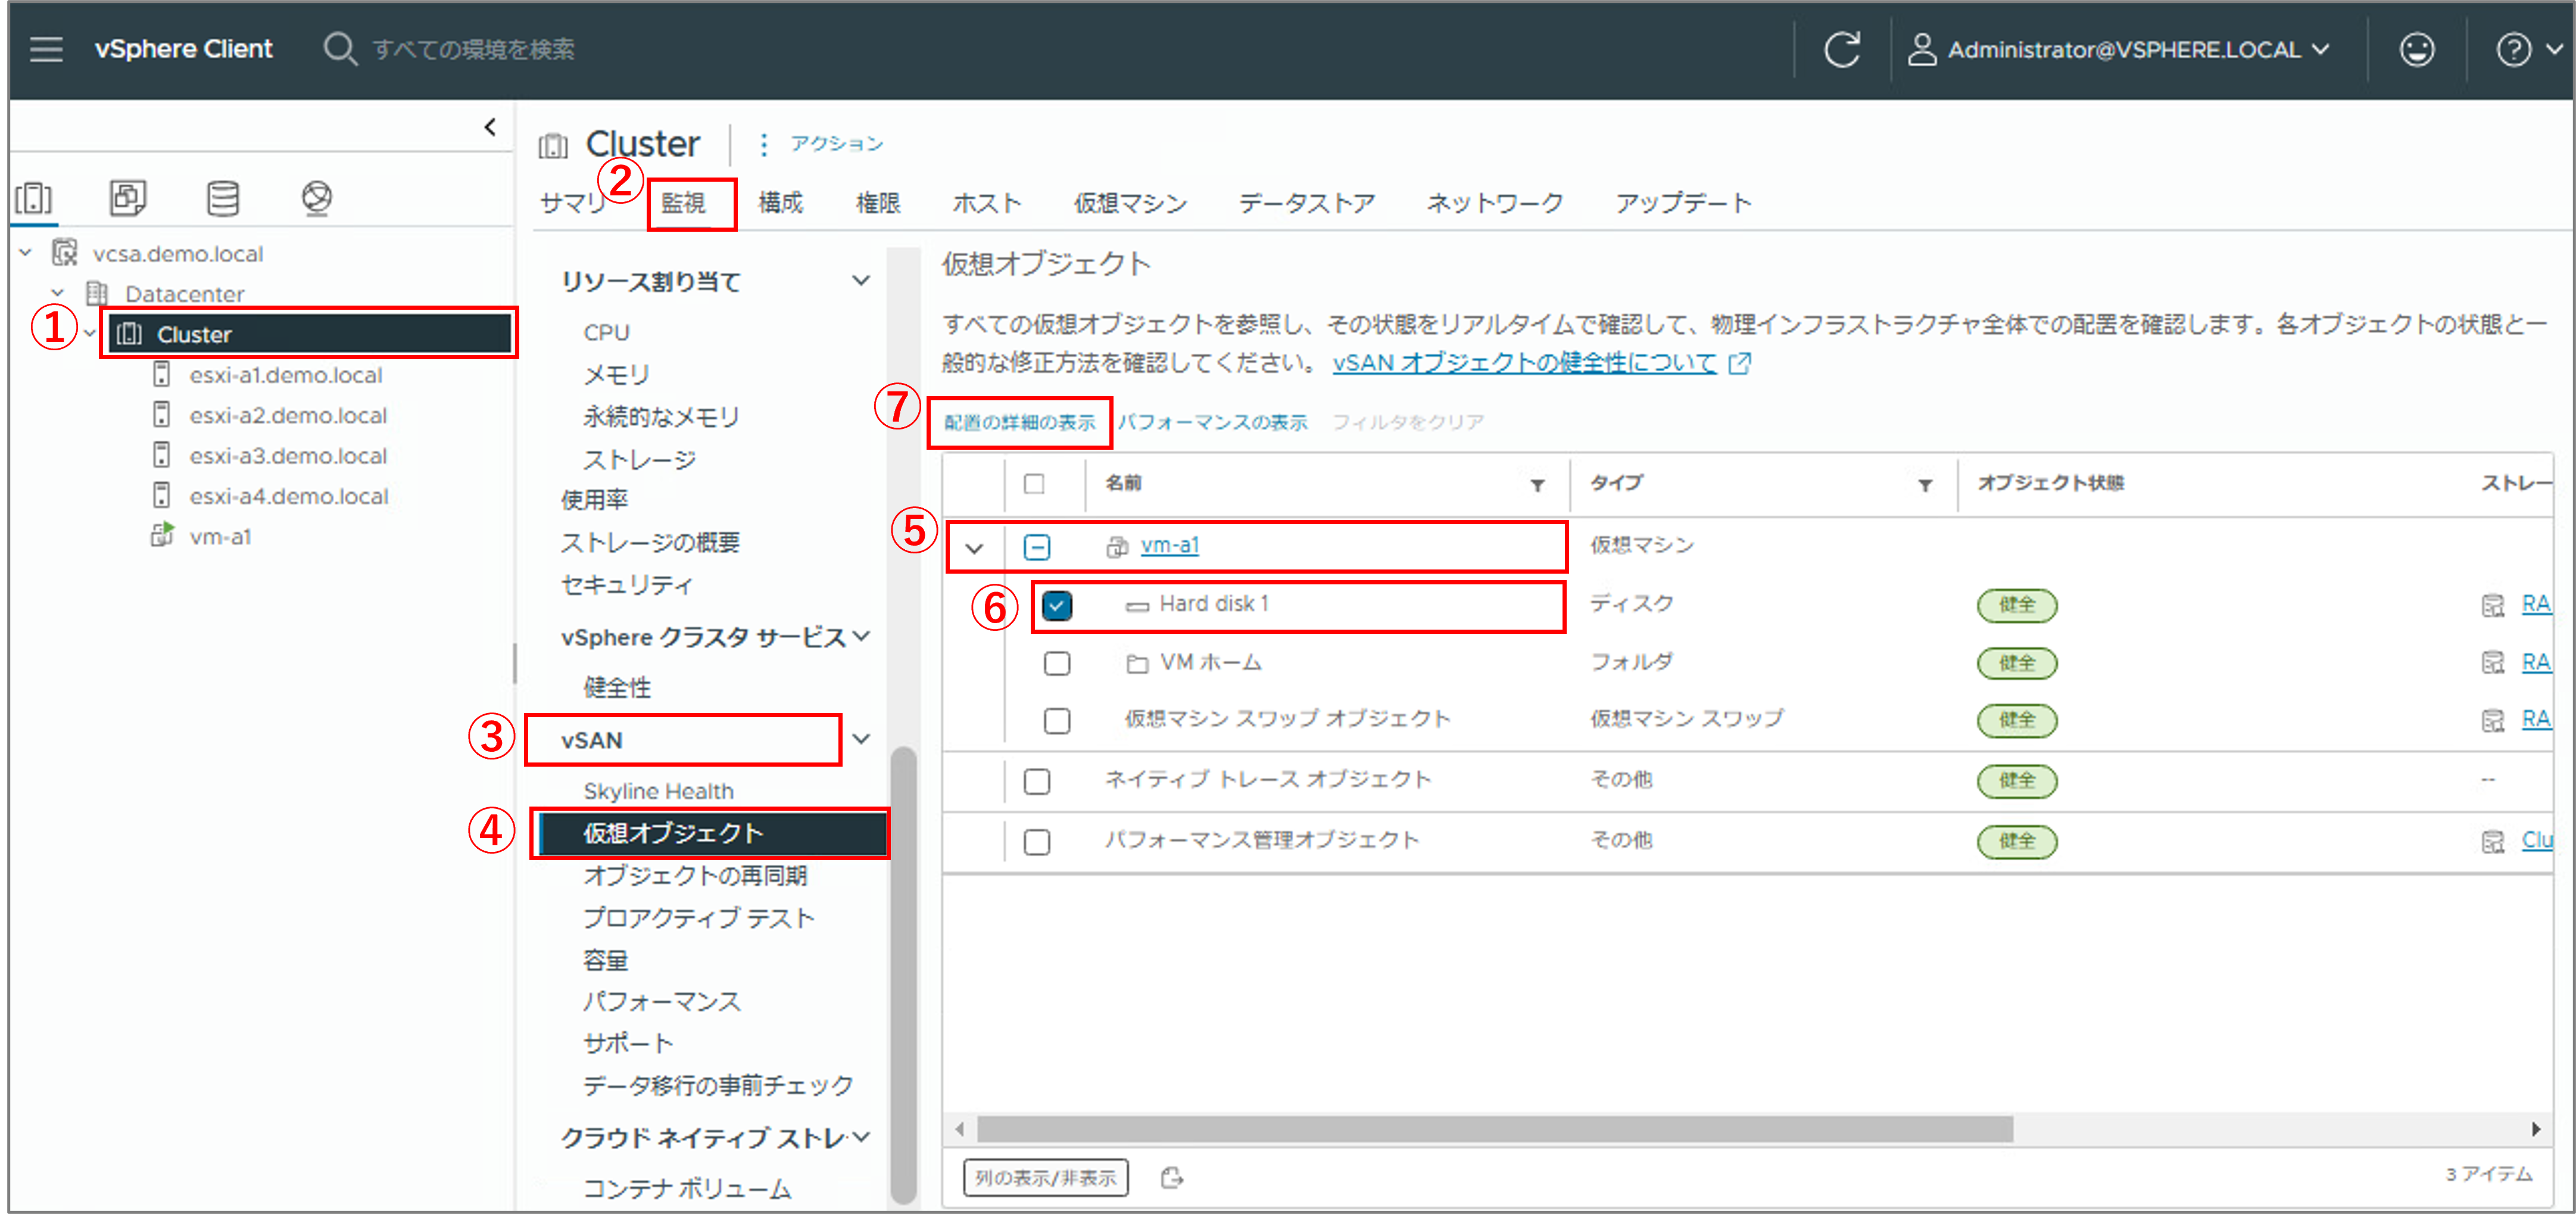2576x1214 pixels.
Task: Click the Cluster icon in the header
Action: coord(552,146)
